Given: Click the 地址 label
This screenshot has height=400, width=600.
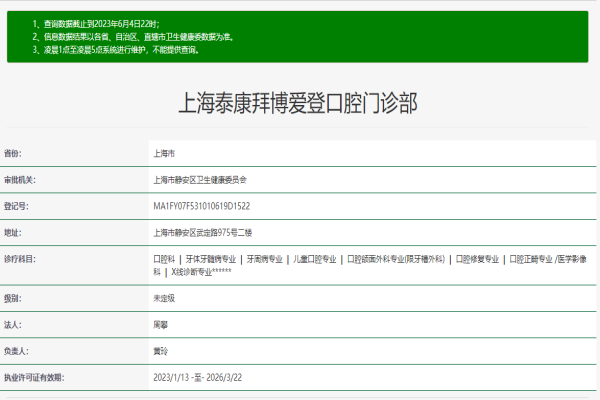Looking at the screenshot, I should pyautogui.click(x=13, y=233).
